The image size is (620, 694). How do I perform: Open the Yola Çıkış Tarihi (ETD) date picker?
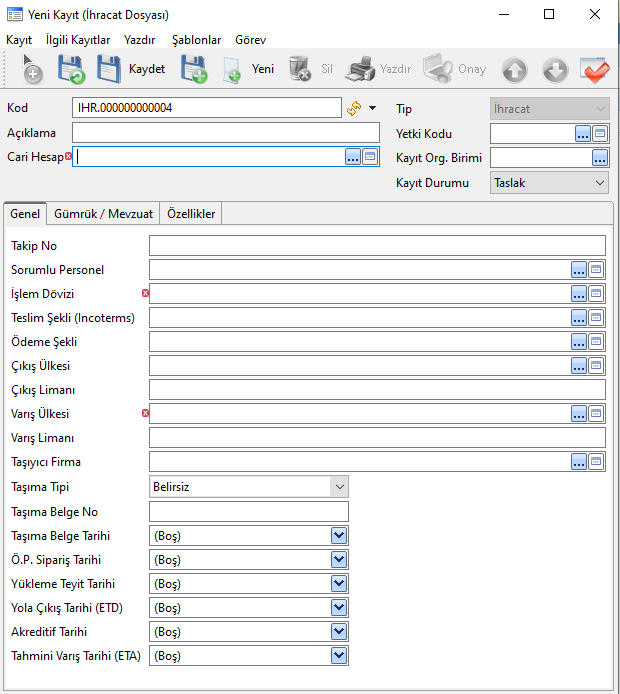[339, 608]
